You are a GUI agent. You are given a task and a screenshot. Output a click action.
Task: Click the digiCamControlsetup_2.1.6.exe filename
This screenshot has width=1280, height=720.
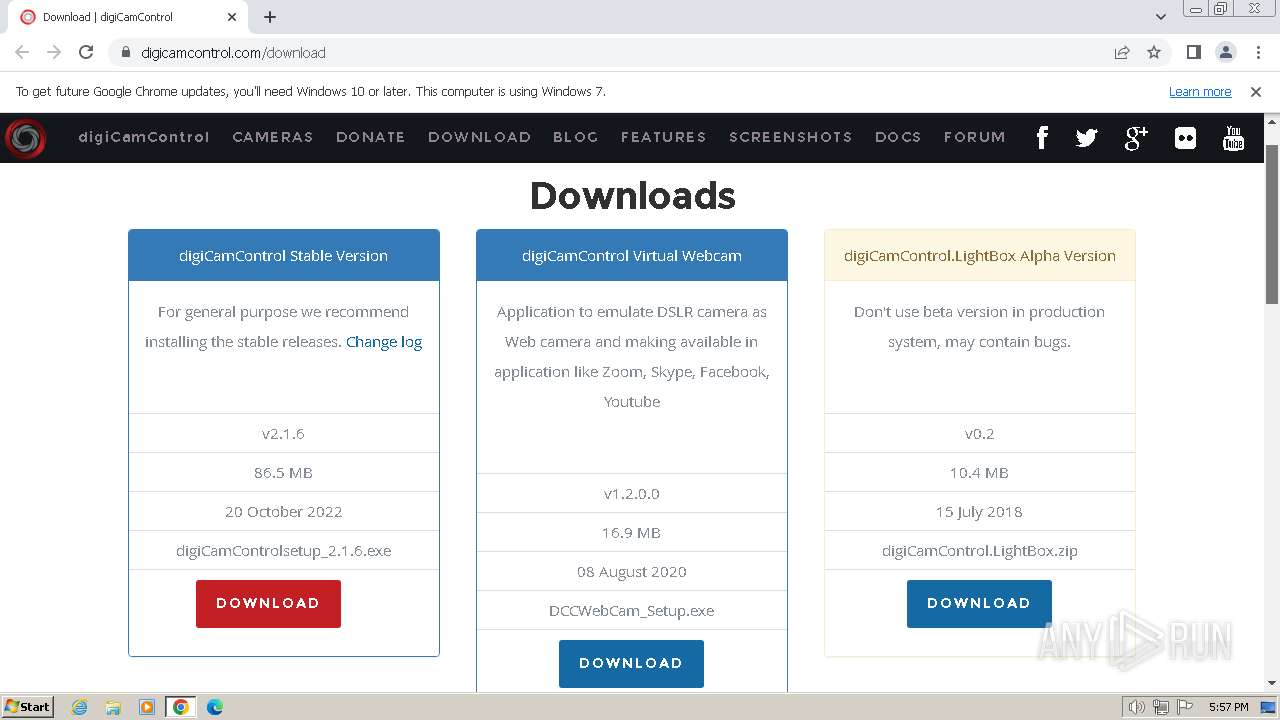[284, 551]
